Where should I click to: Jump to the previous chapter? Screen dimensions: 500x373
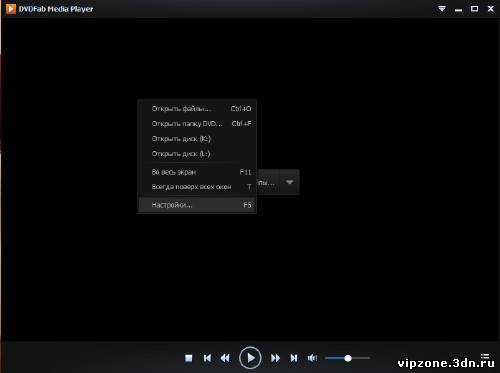pyautogui.click(x=207, y=358)
